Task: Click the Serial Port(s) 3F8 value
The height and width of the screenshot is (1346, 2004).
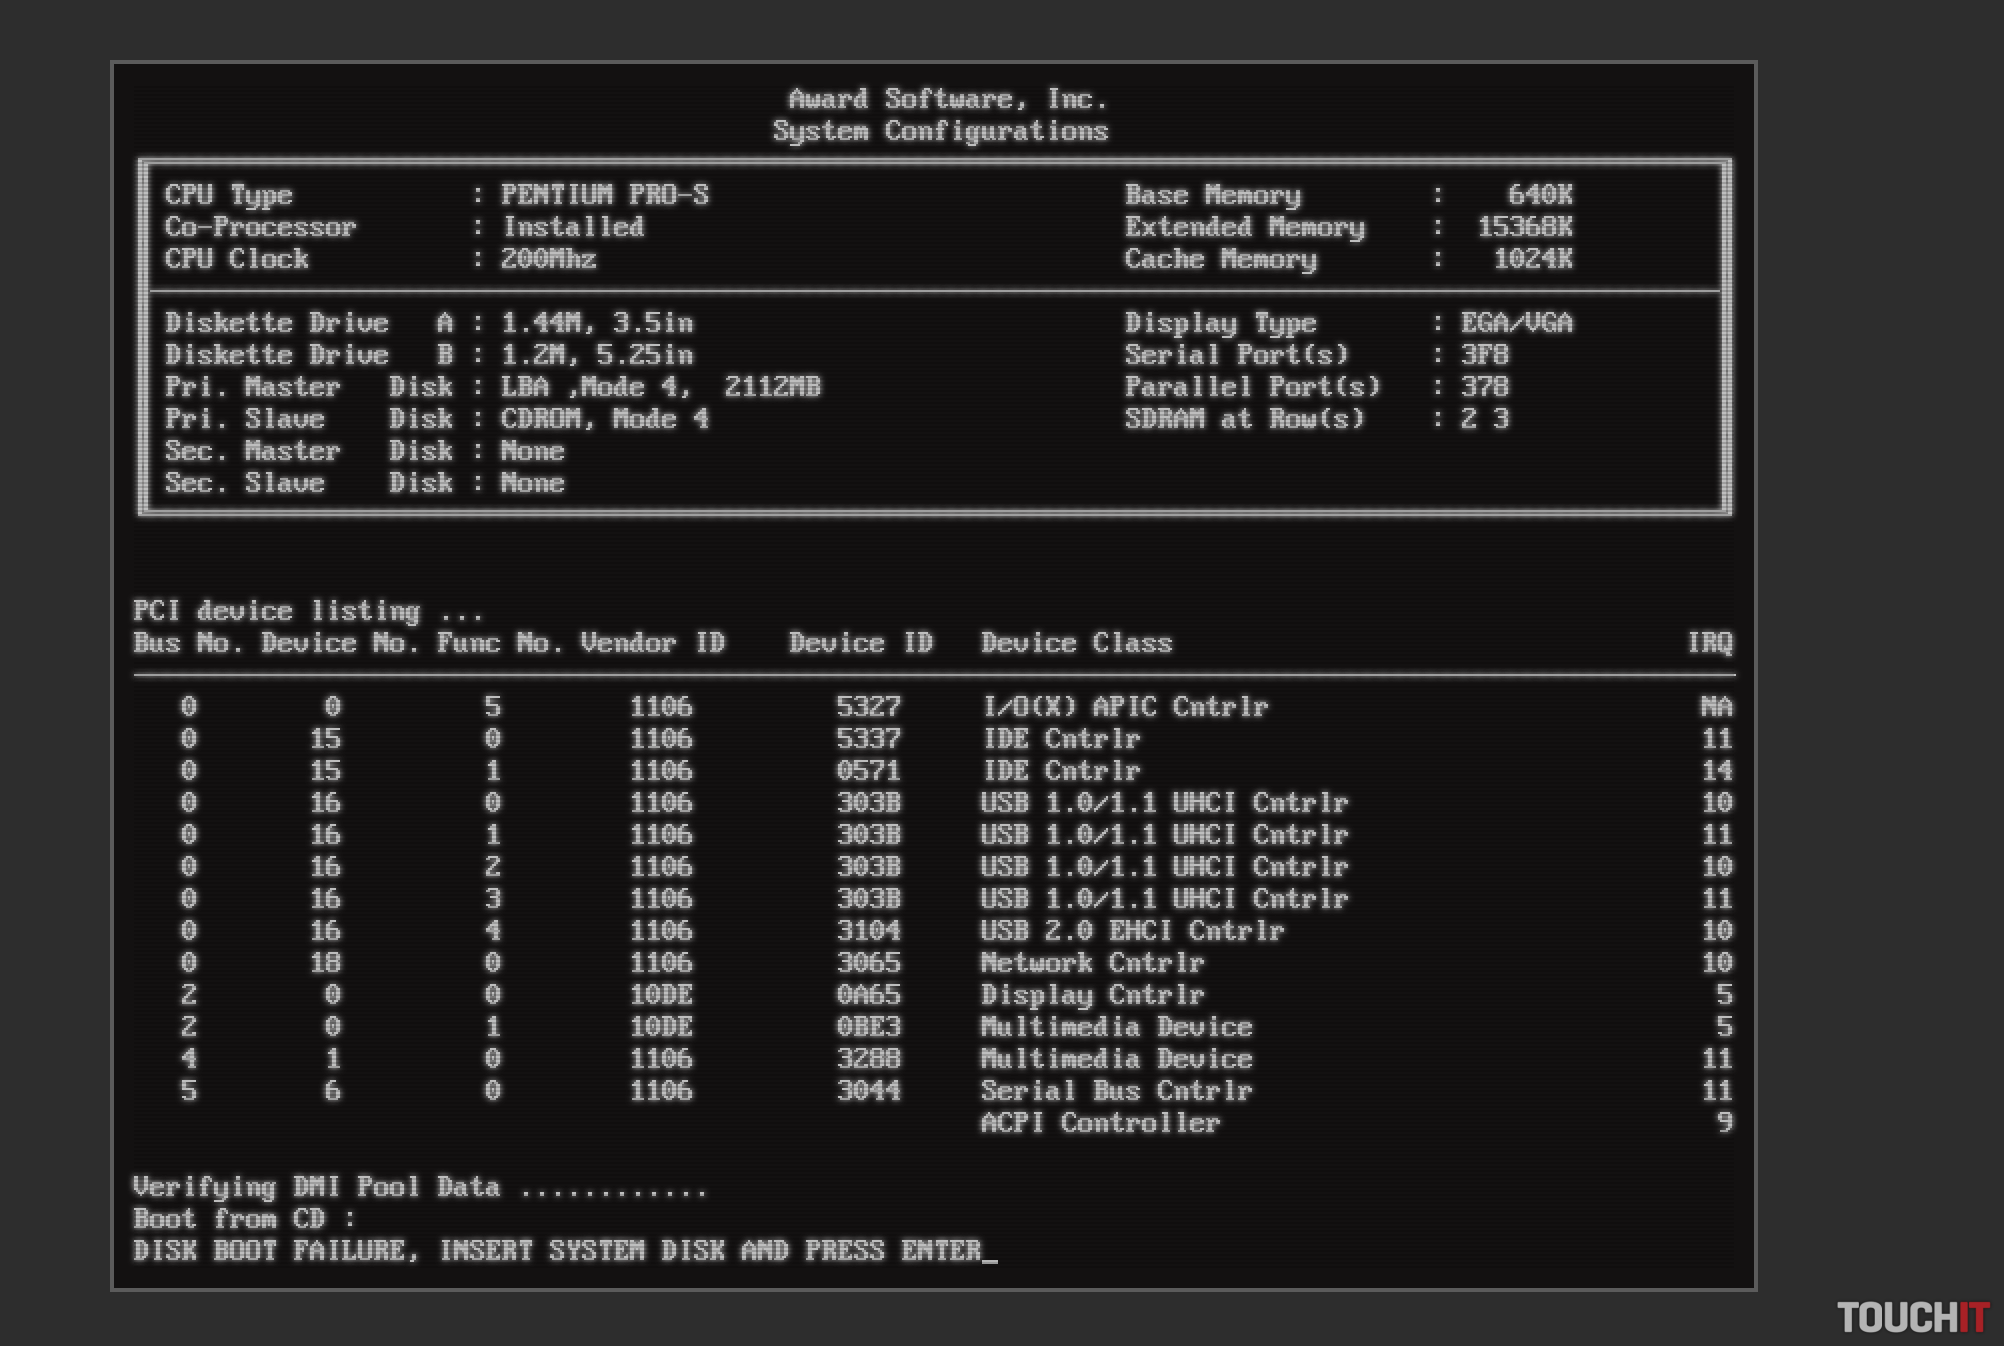Action: click(1484, 355)
